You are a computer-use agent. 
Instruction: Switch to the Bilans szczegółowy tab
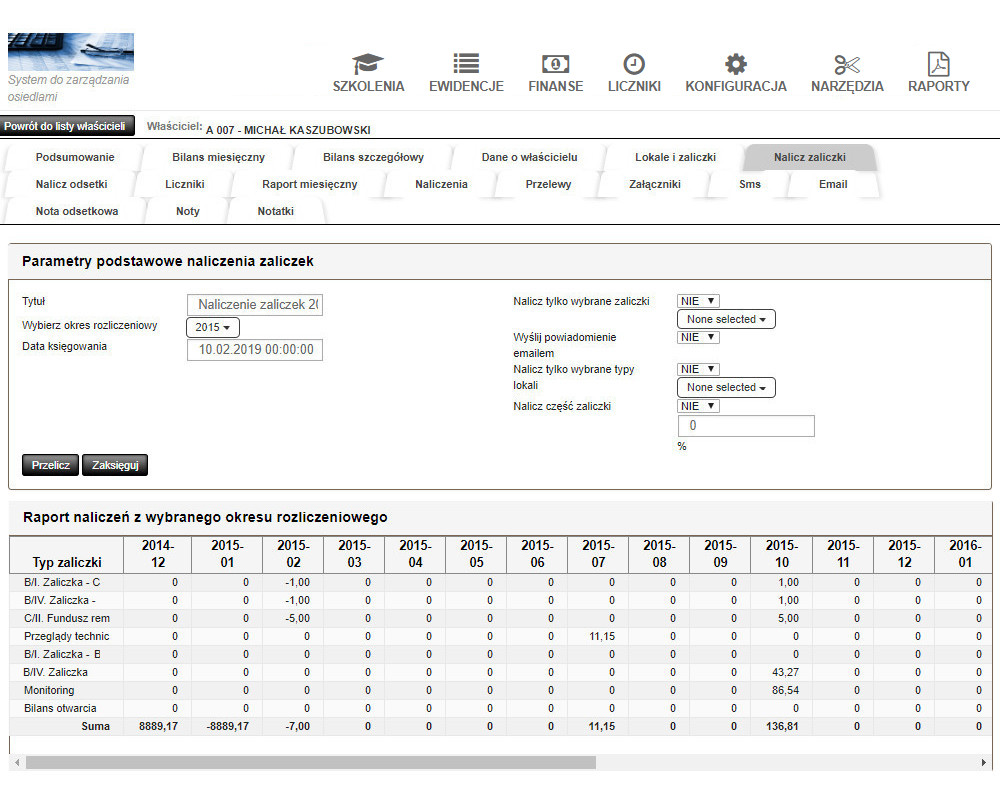pyautogui.click(x=373, y=158)
